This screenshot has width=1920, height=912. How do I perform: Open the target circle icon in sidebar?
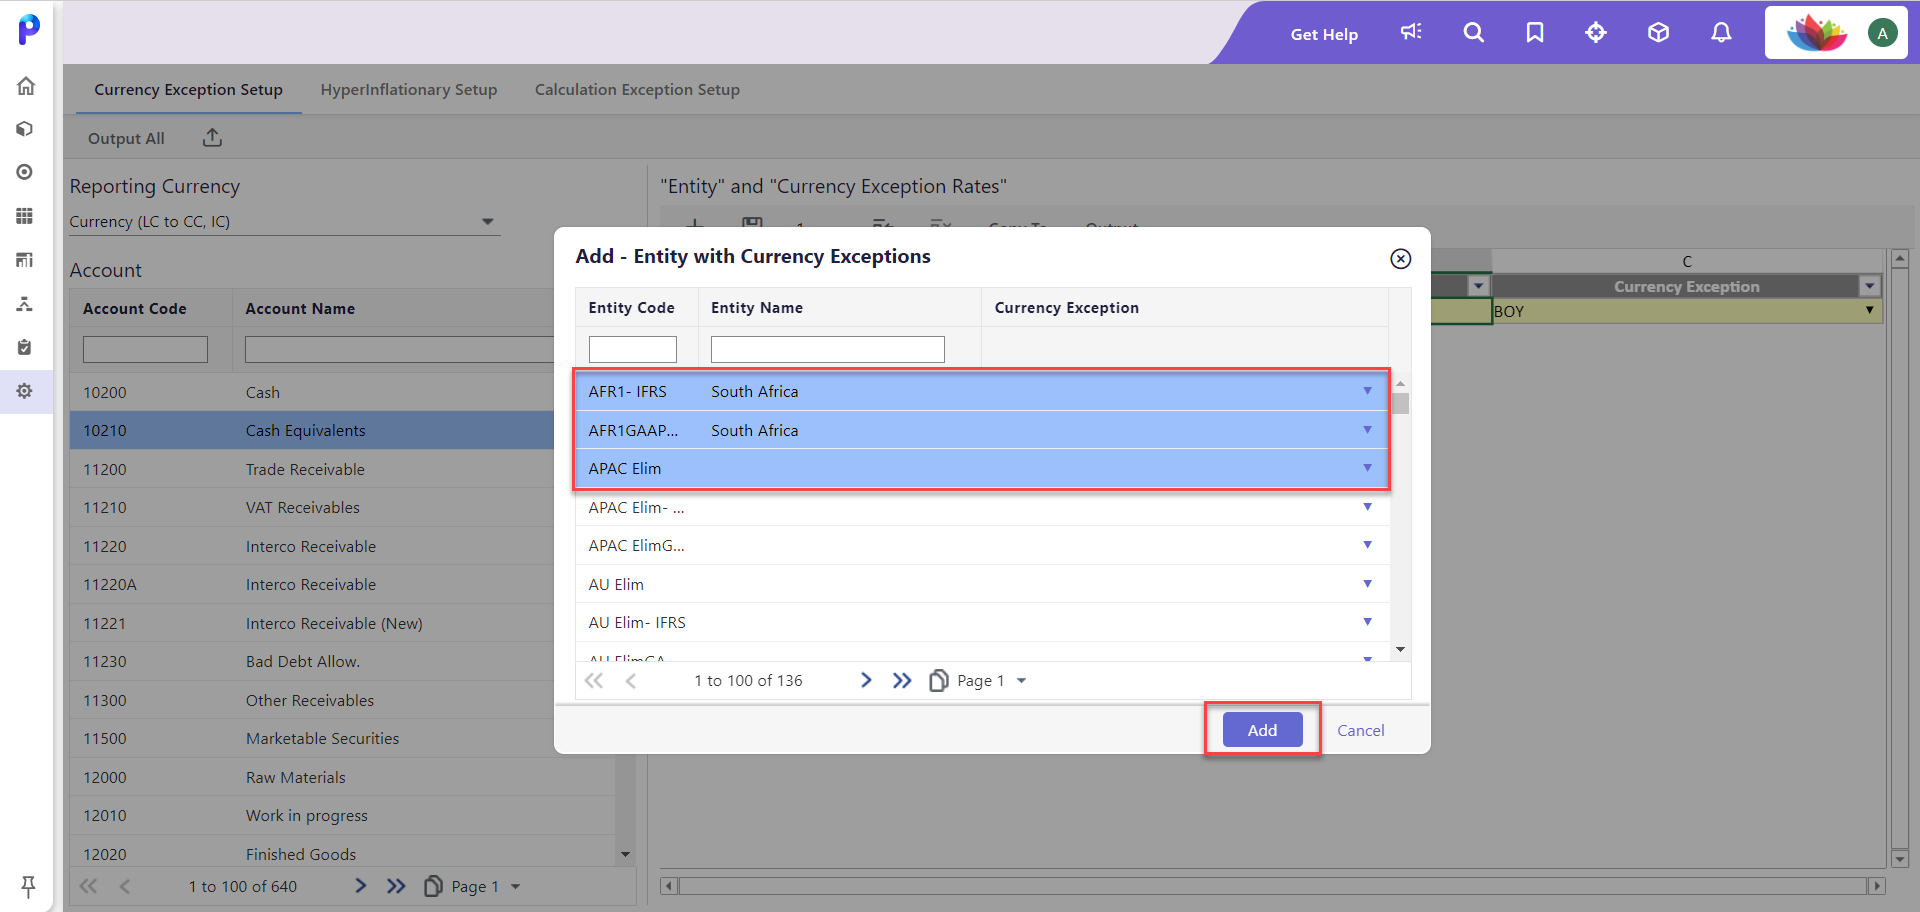[26, 172]
